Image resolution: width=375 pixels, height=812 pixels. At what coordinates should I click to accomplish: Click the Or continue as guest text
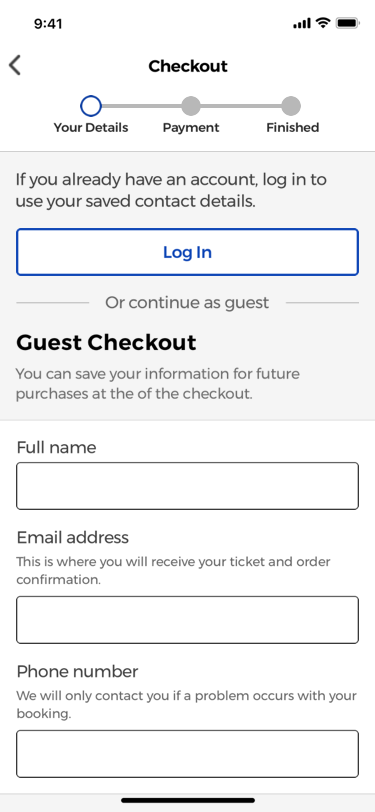[x=187, y=302]
